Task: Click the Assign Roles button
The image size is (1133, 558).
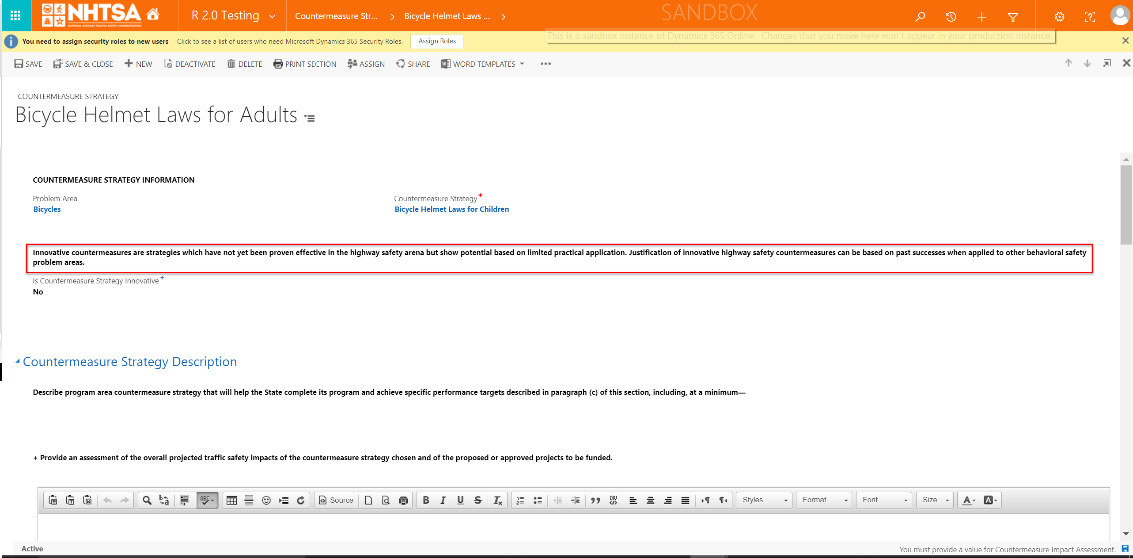Action: pos(437,41)
